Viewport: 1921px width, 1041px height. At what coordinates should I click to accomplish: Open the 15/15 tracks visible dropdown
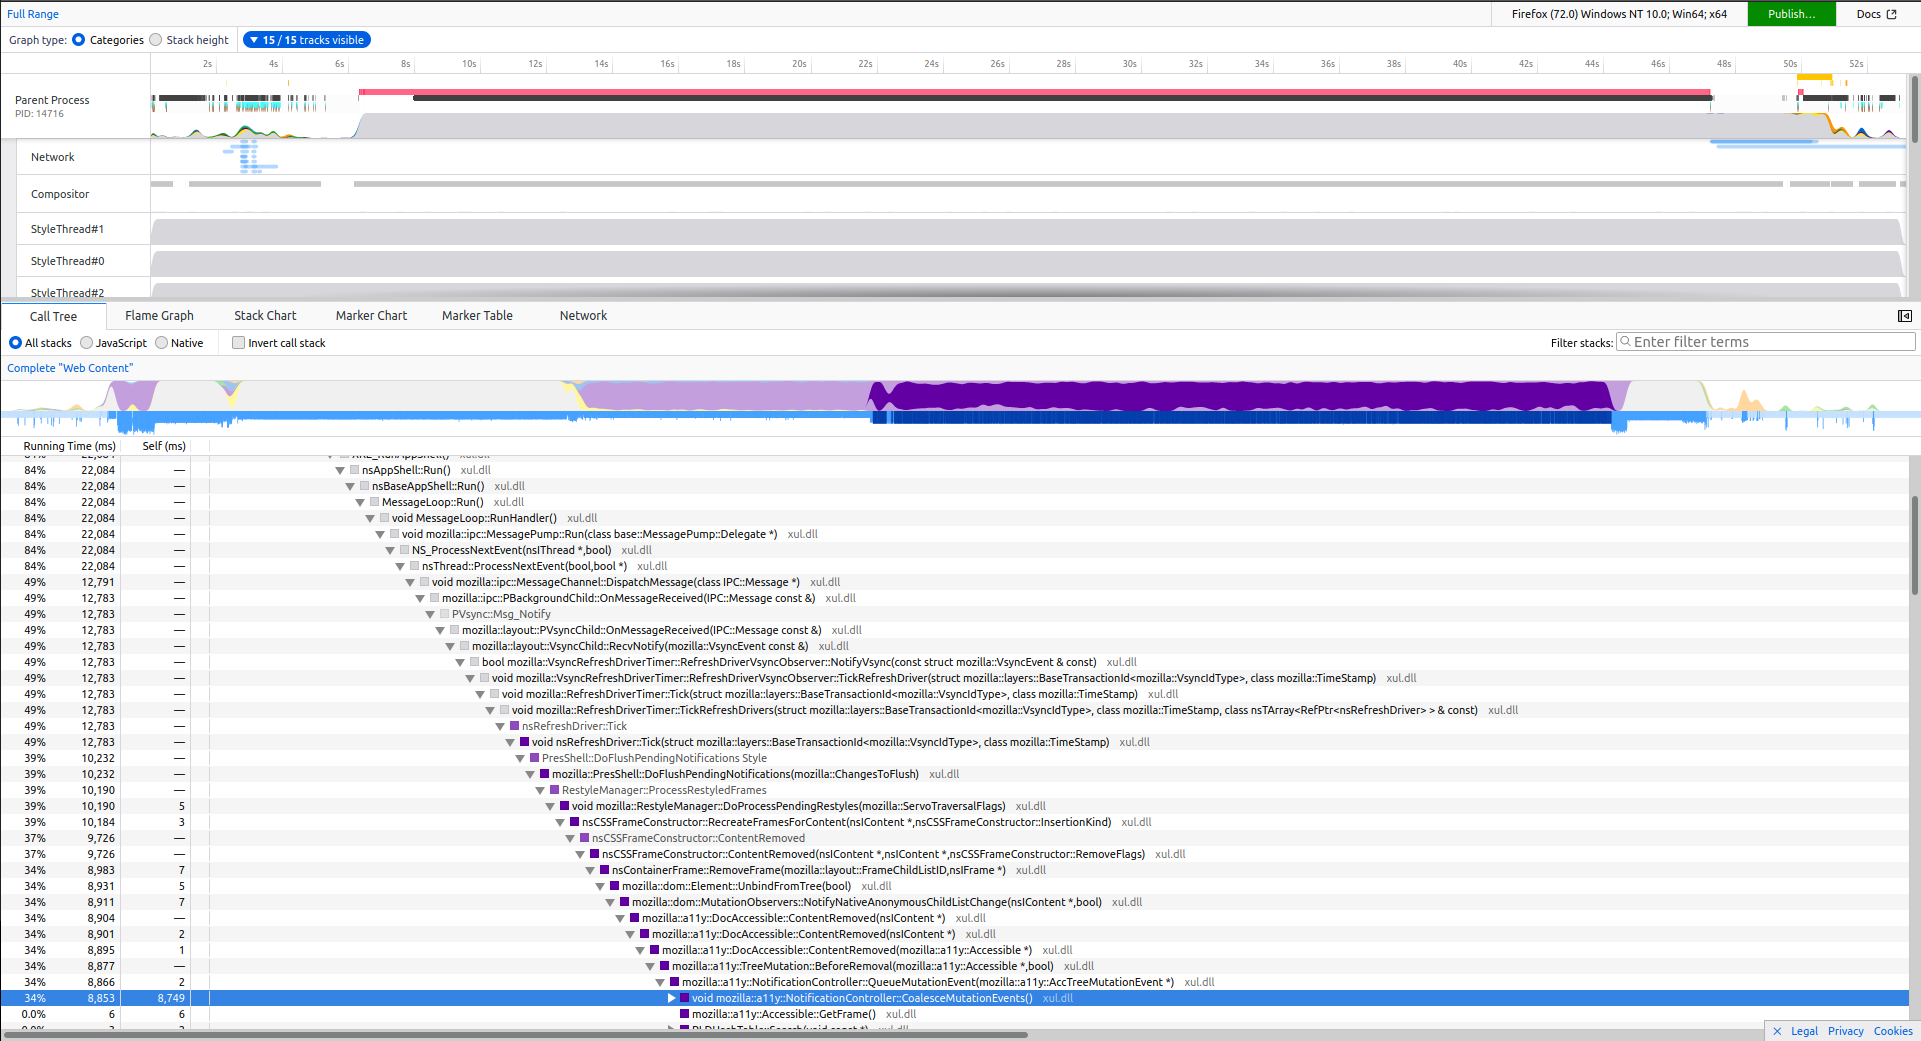point(306,39)
